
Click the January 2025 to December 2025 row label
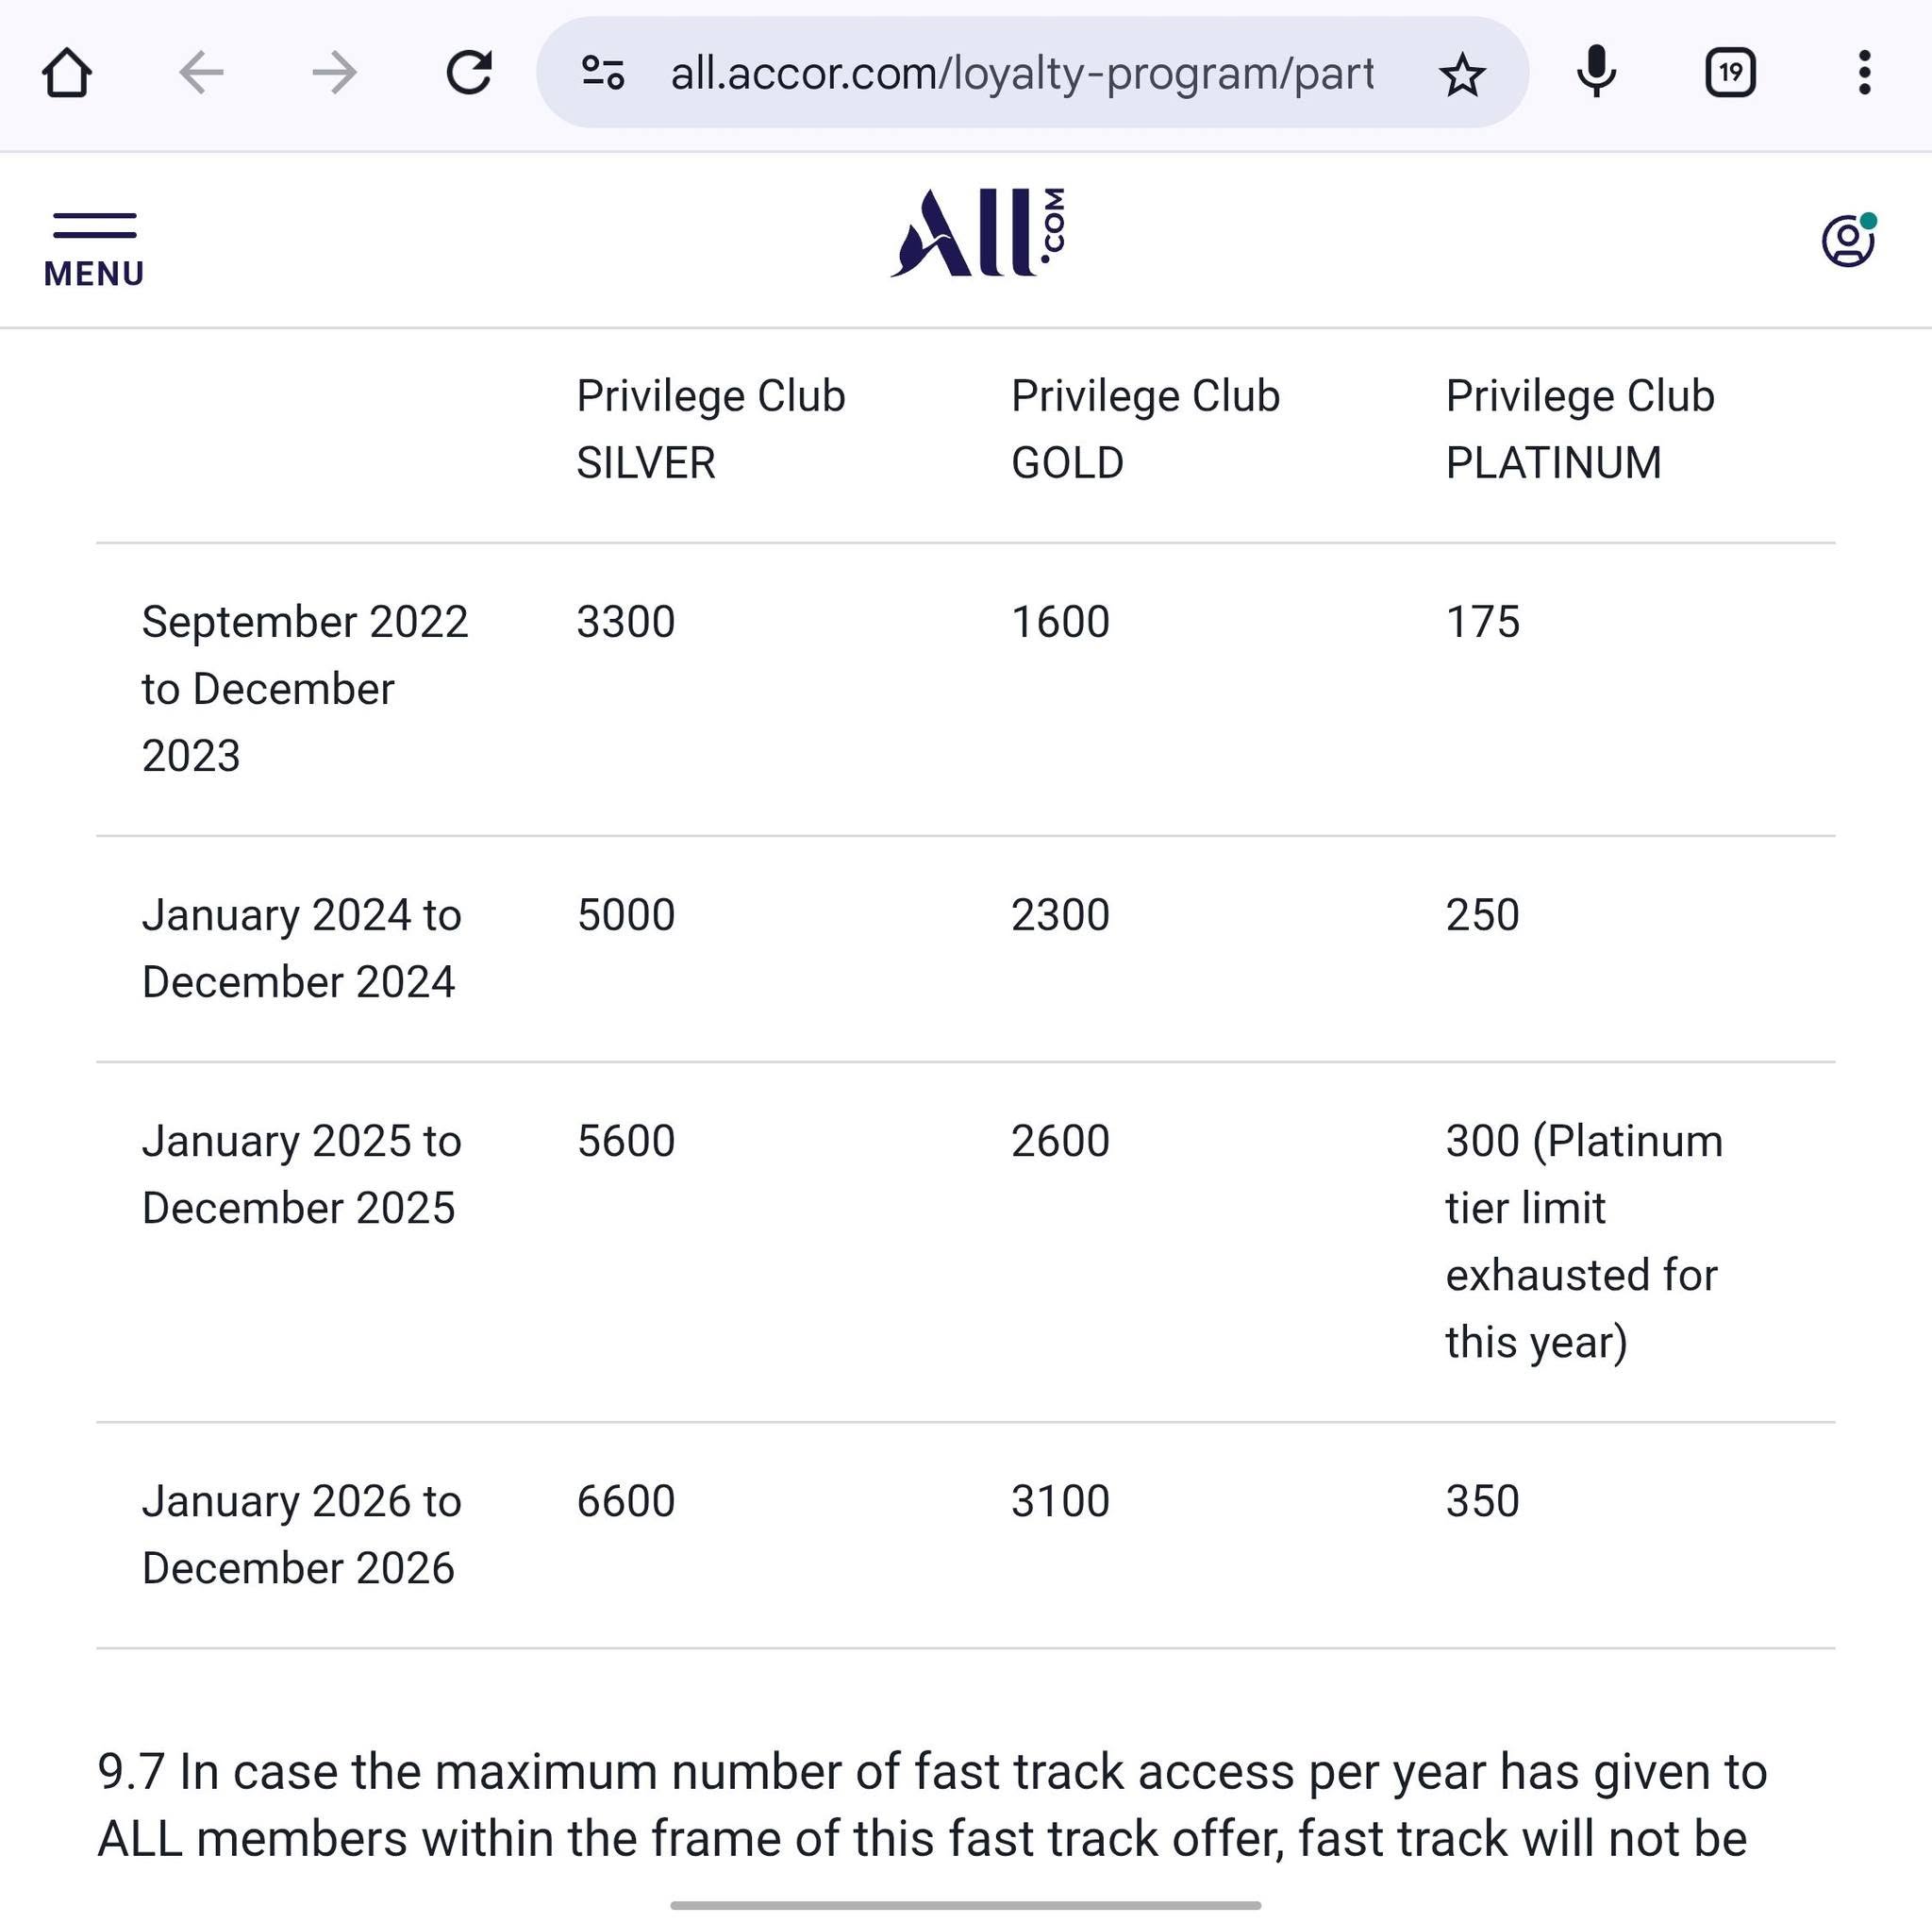301,1174
